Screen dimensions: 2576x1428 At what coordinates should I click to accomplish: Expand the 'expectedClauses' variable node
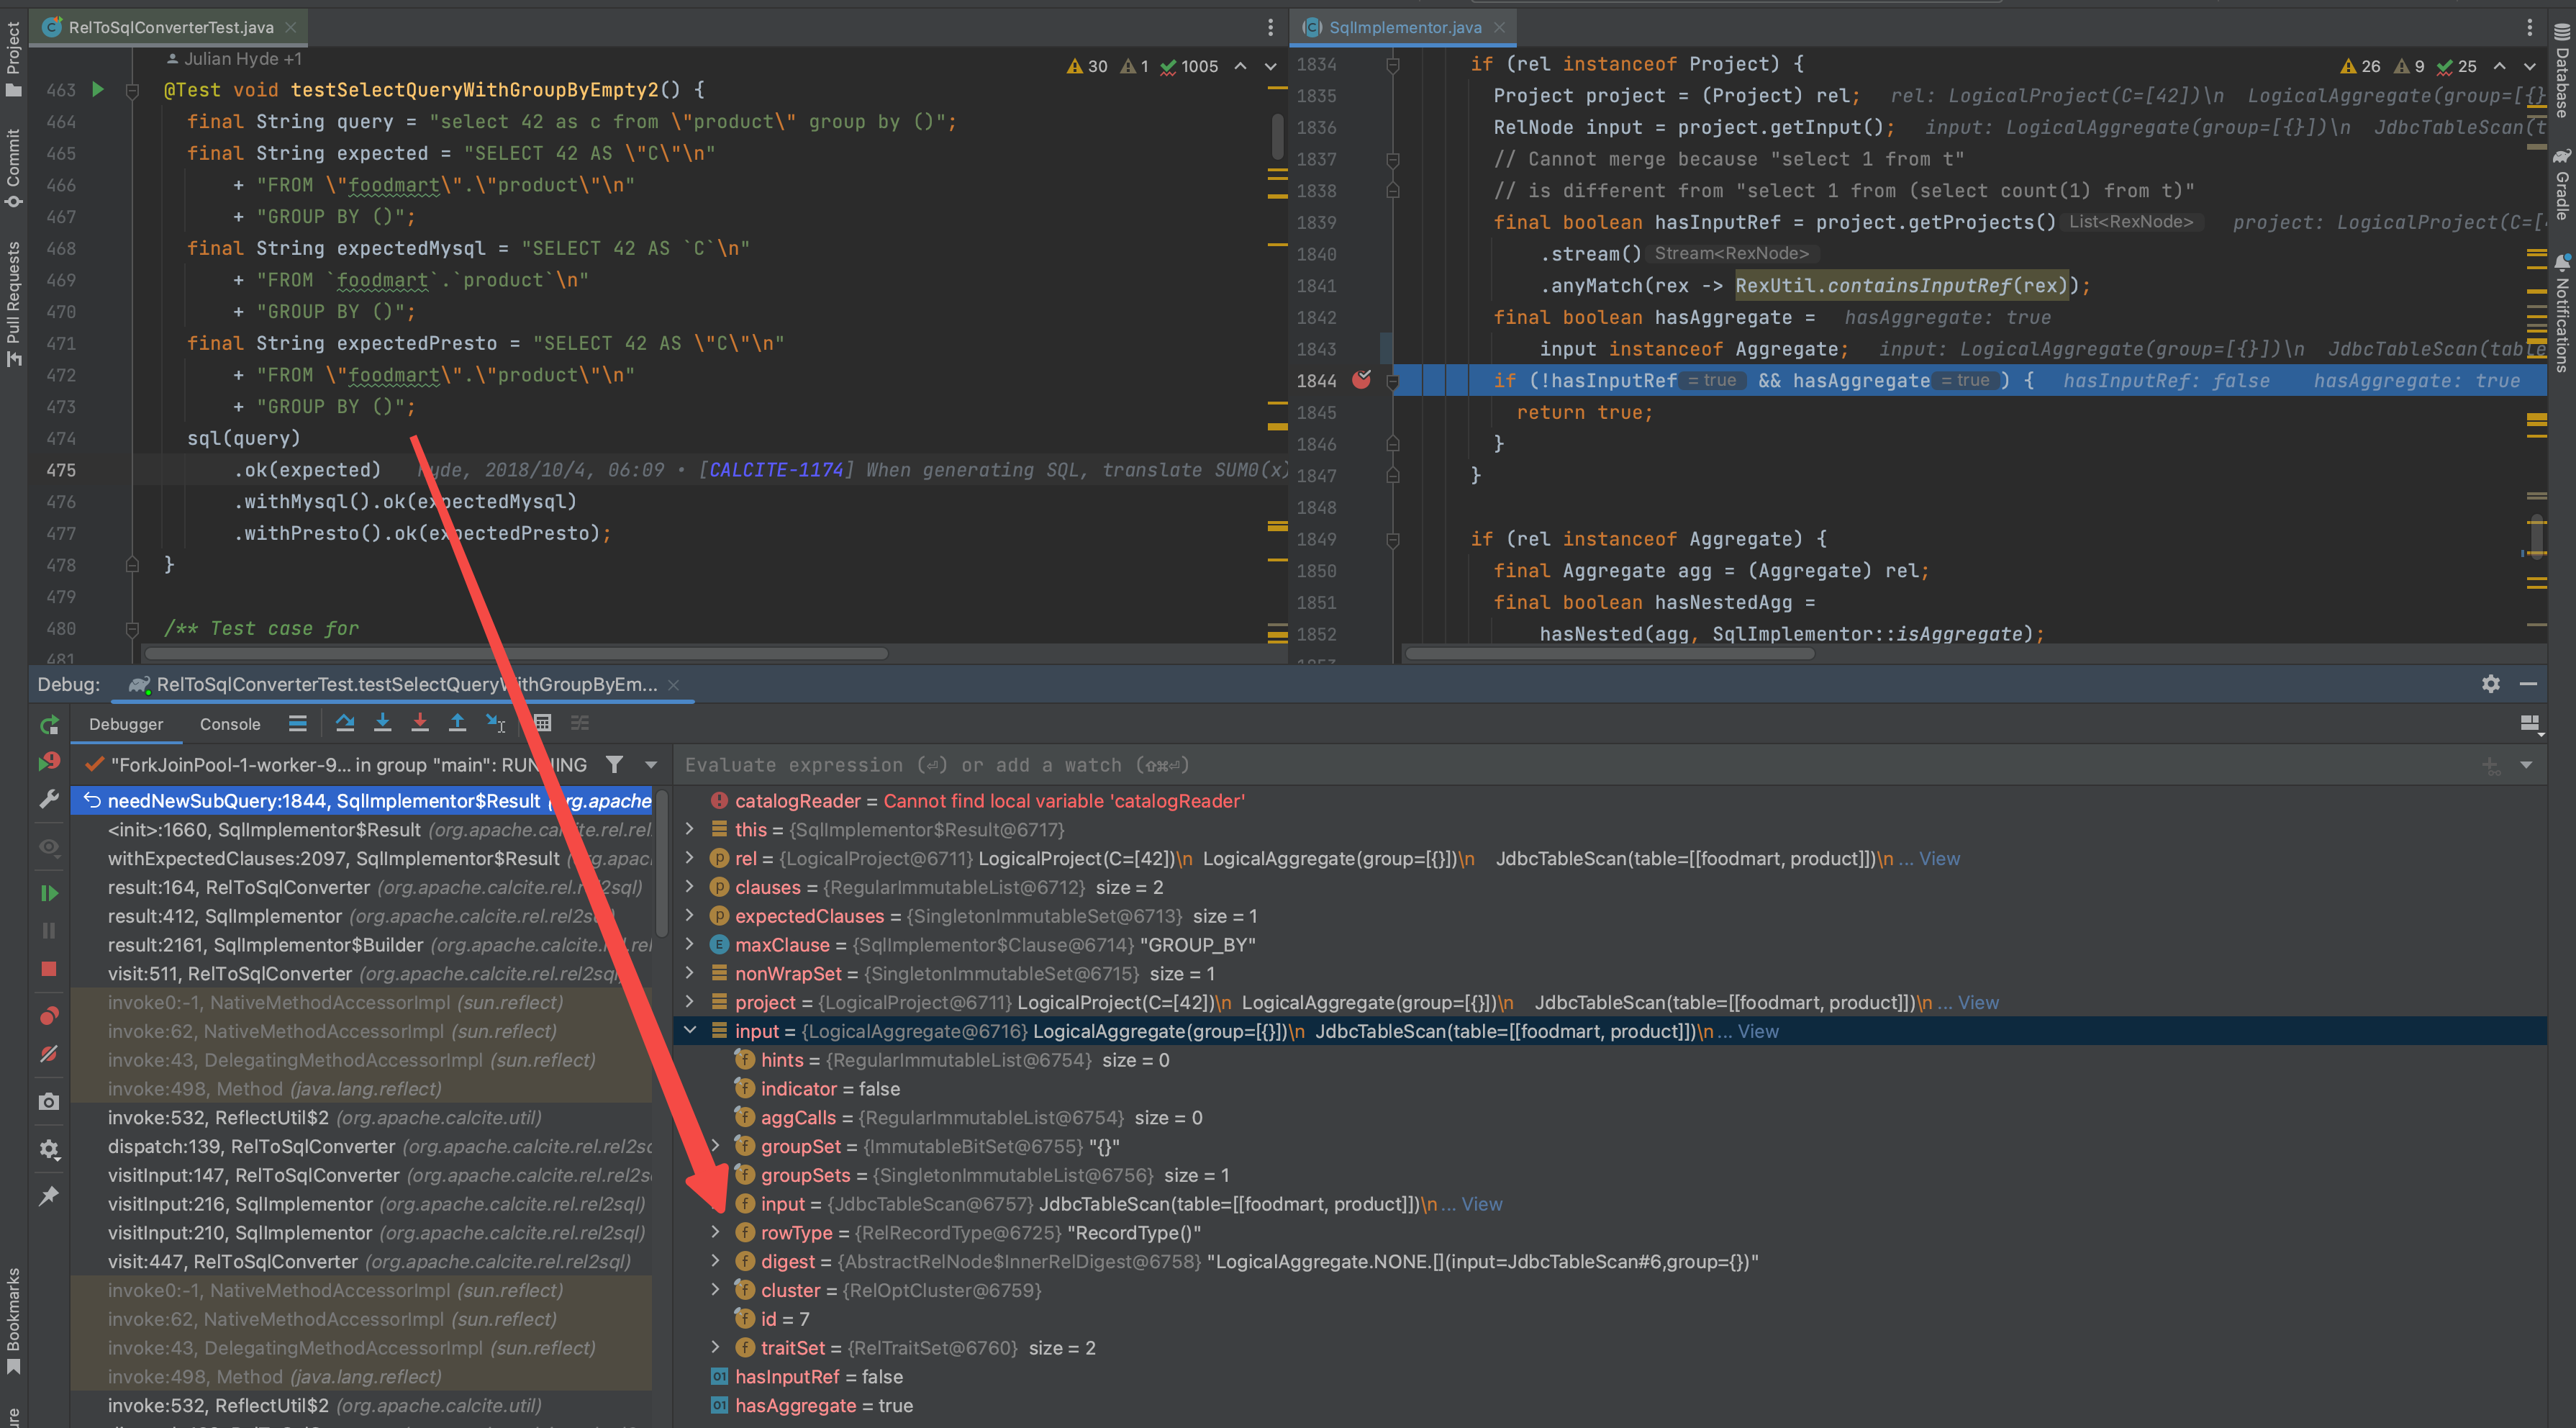689,916
